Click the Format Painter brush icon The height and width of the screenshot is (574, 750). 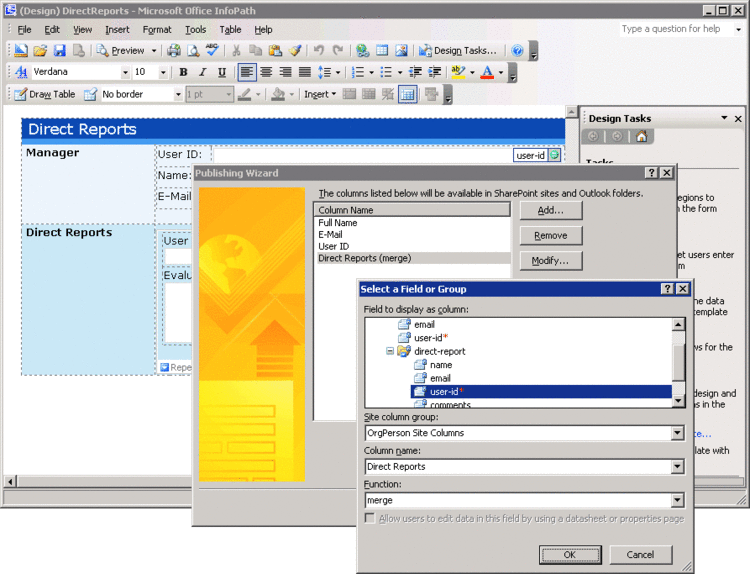pos(295,50)
